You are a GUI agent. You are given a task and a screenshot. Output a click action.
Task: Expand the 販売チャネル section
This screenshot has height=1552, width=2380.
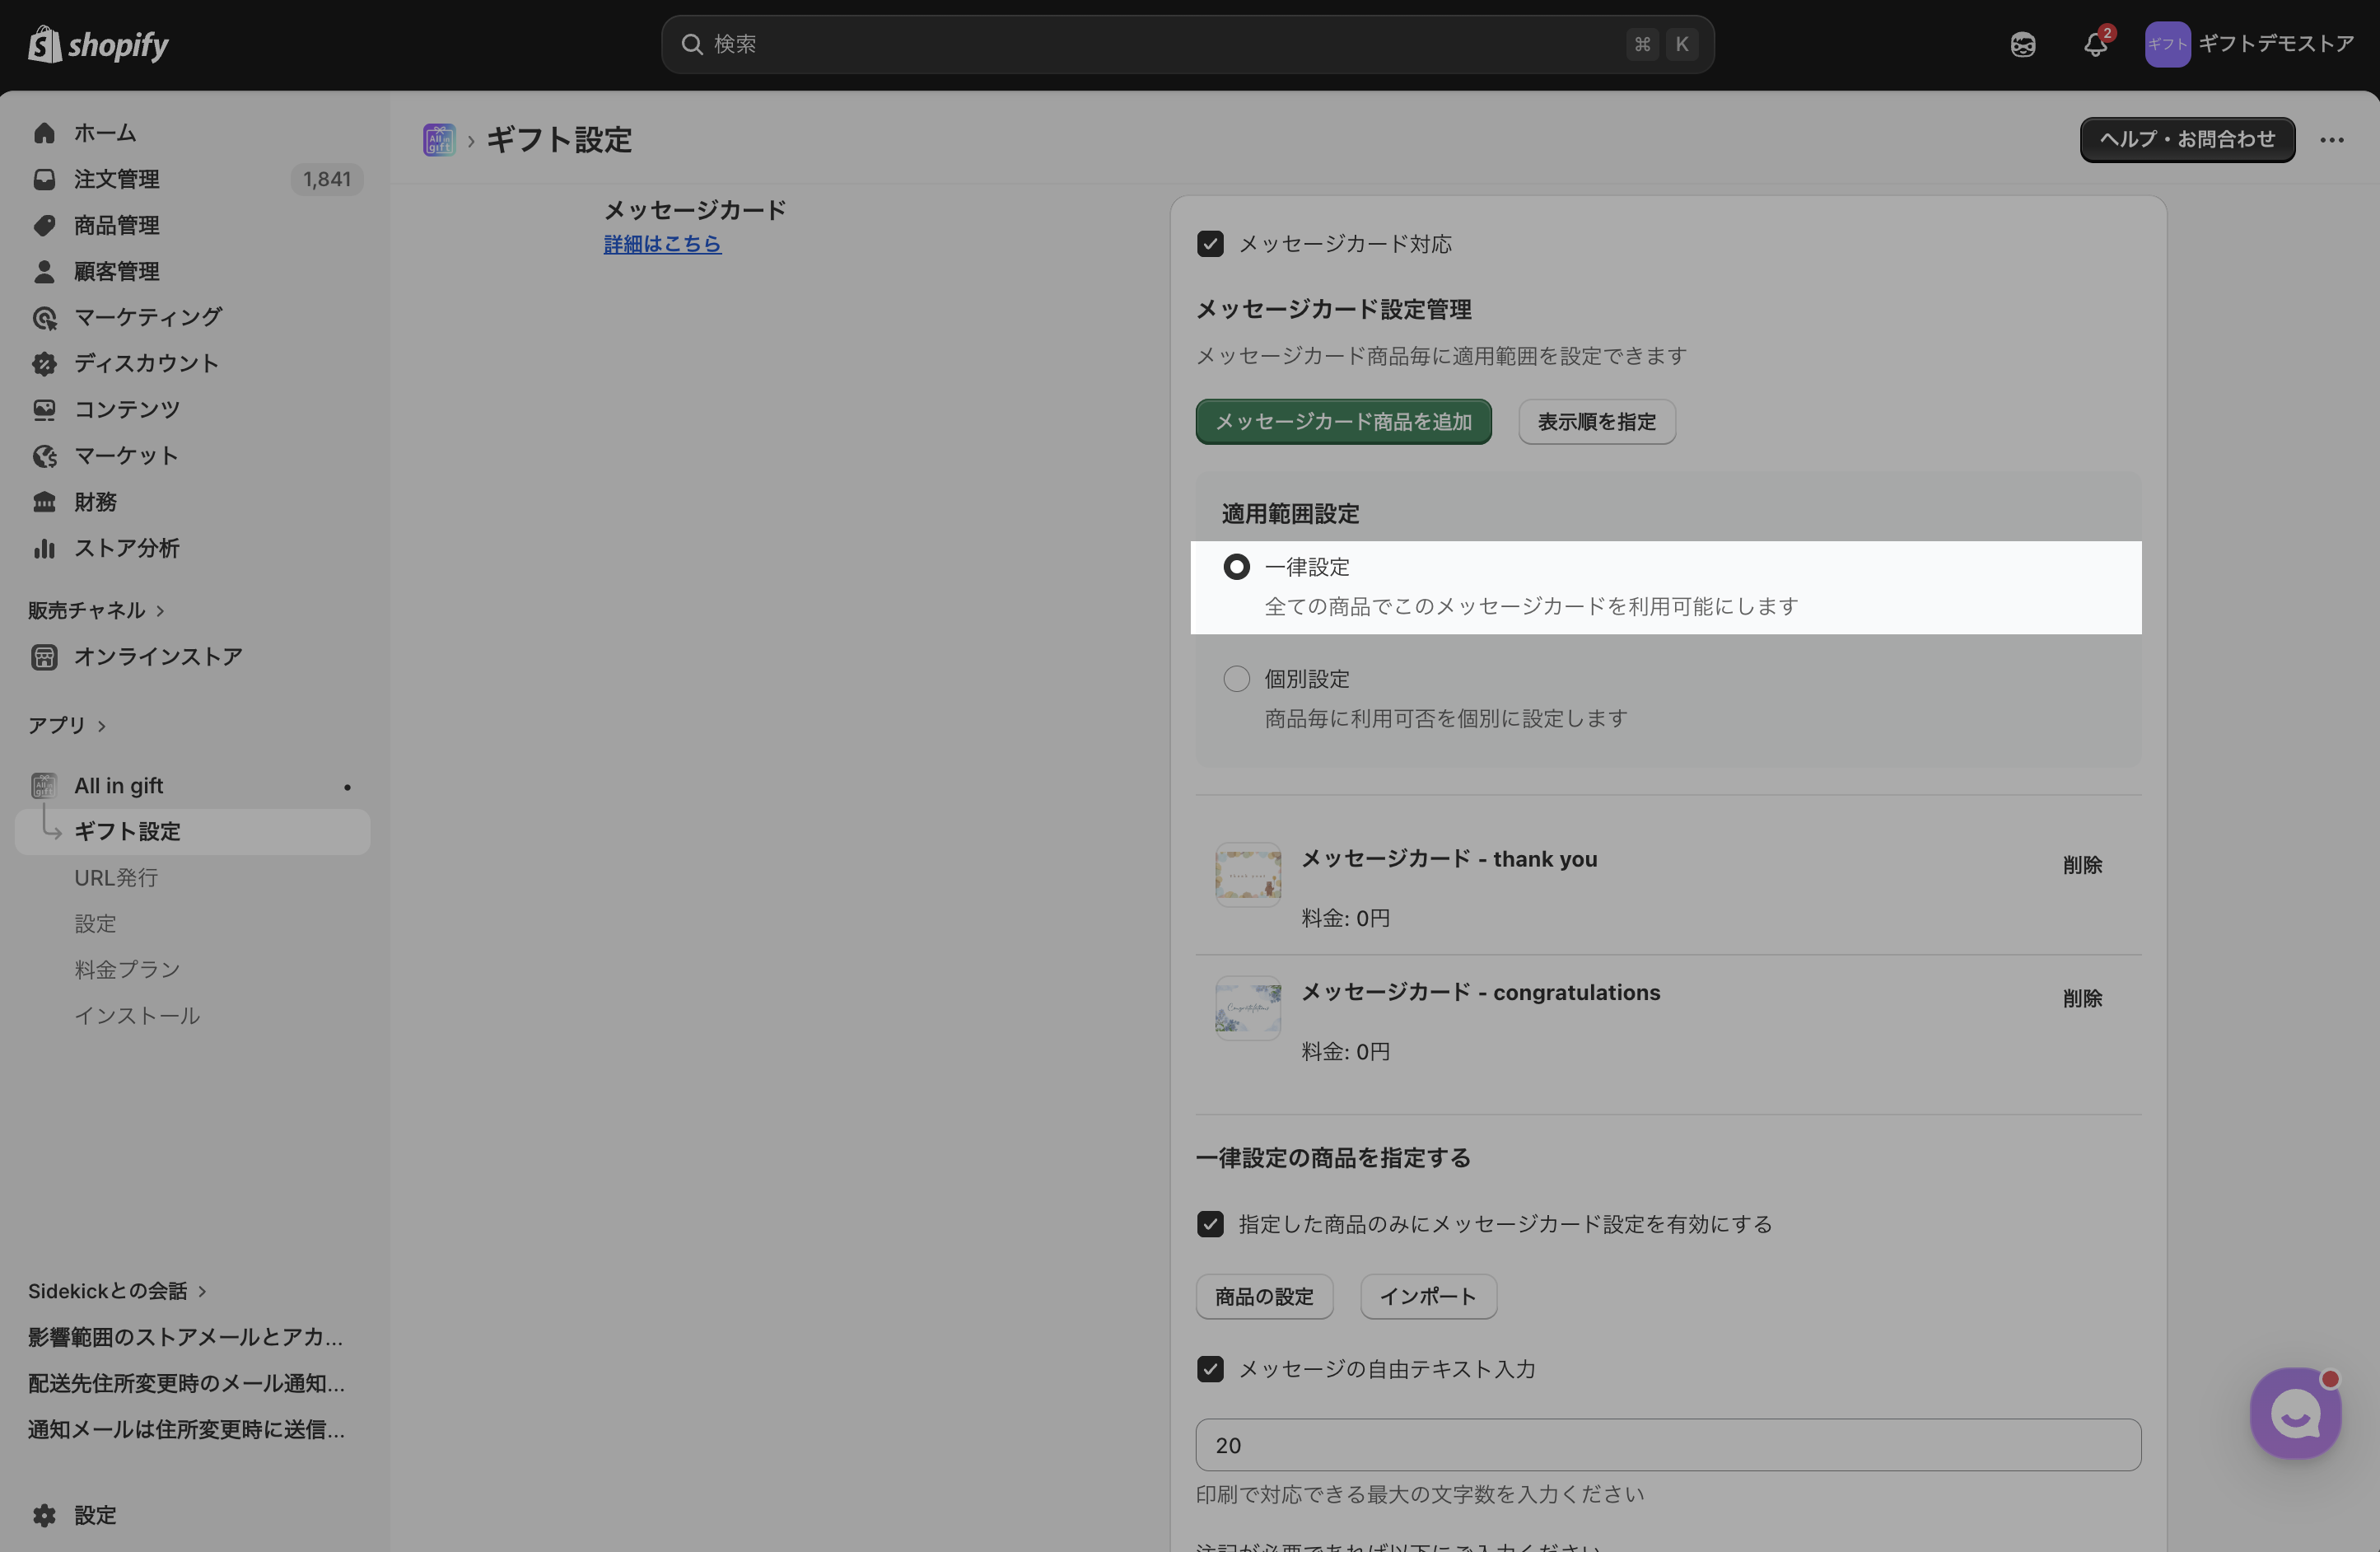tap(96, 610)
